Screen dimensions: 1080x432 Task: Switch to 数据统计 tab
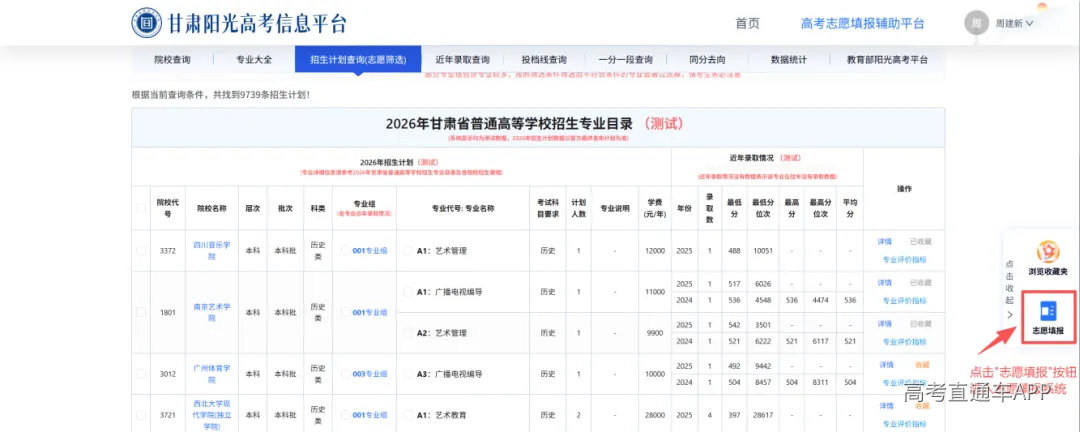[789, 60]
